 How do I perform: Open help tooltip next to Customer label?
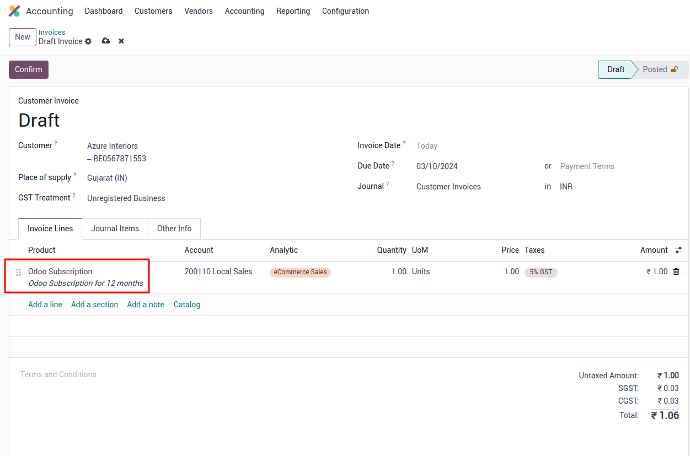click(55, 143)
